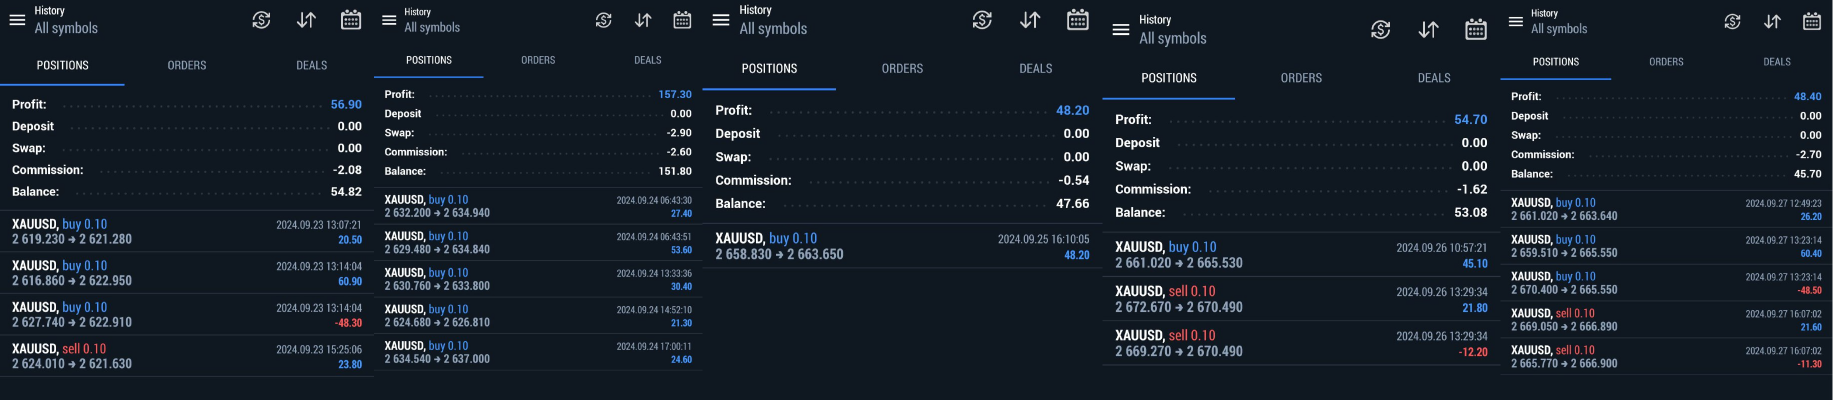The width and height of the screenshot is (1833, 400).
Task: Select Positions tab in panel with profit 48.20
Action: pyautogui.click(x=769, y=69)
